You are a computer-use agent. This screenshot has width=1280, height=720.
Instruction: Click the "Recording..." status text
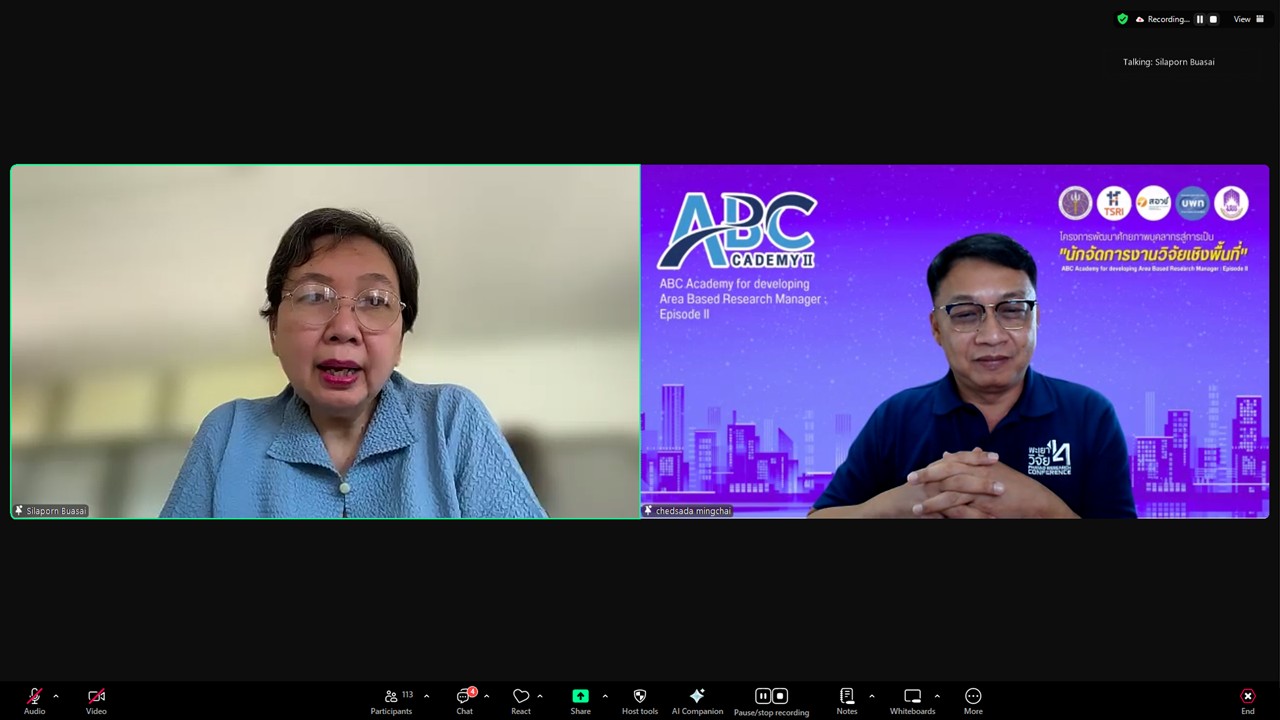(1169, 19)
